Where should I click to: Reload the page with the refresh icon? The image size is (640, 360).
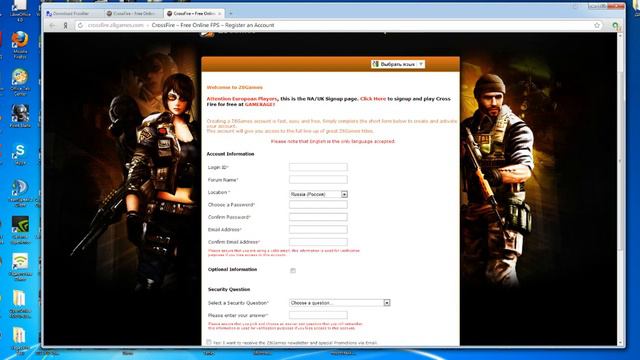click(80, 25)
